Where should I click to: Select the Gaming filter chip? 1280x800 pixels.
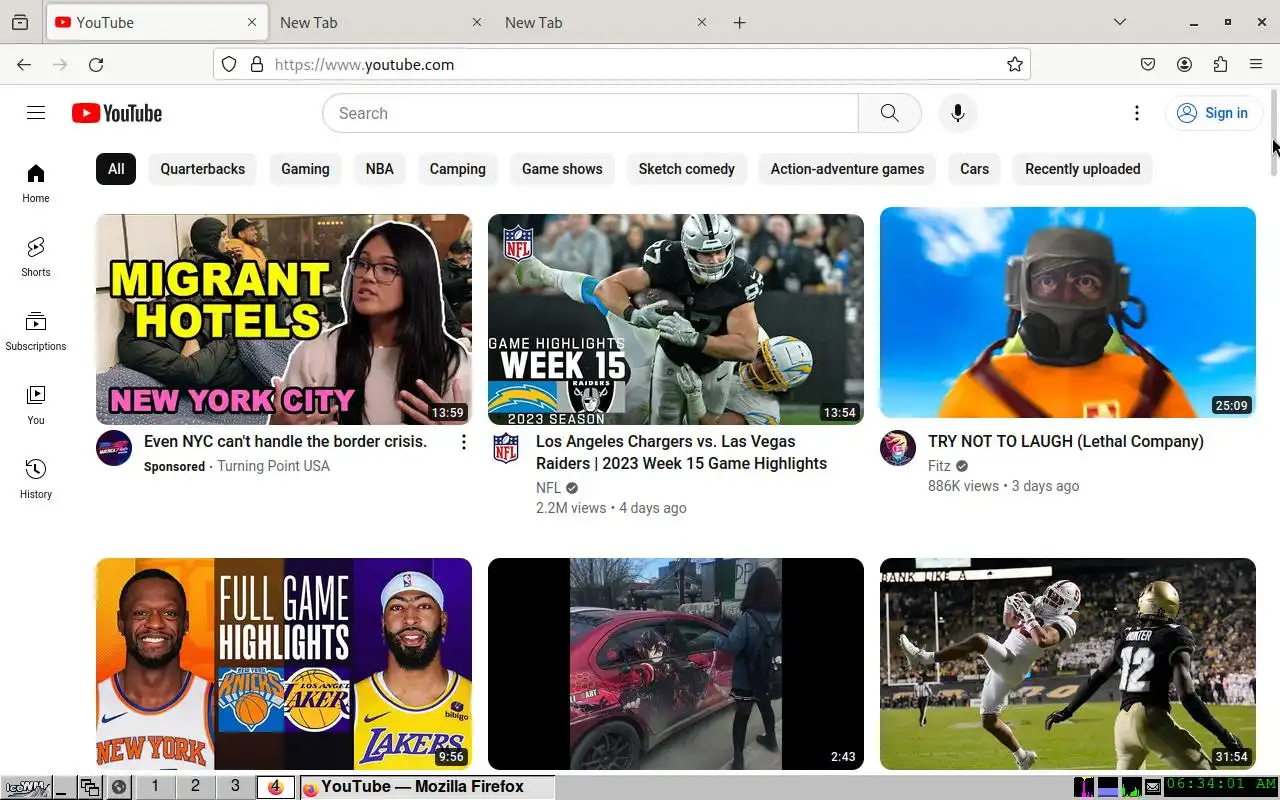[305, 169]
